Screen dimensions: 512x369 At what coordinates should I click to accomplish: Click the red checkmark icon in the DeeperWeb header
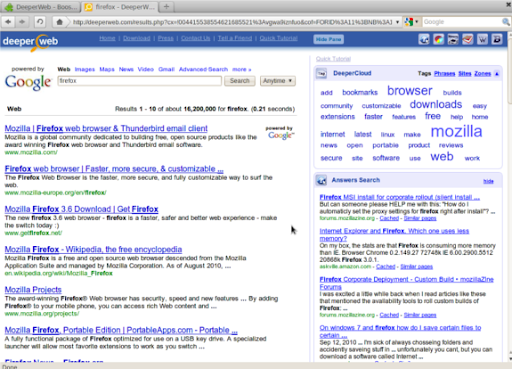(467, 39)
